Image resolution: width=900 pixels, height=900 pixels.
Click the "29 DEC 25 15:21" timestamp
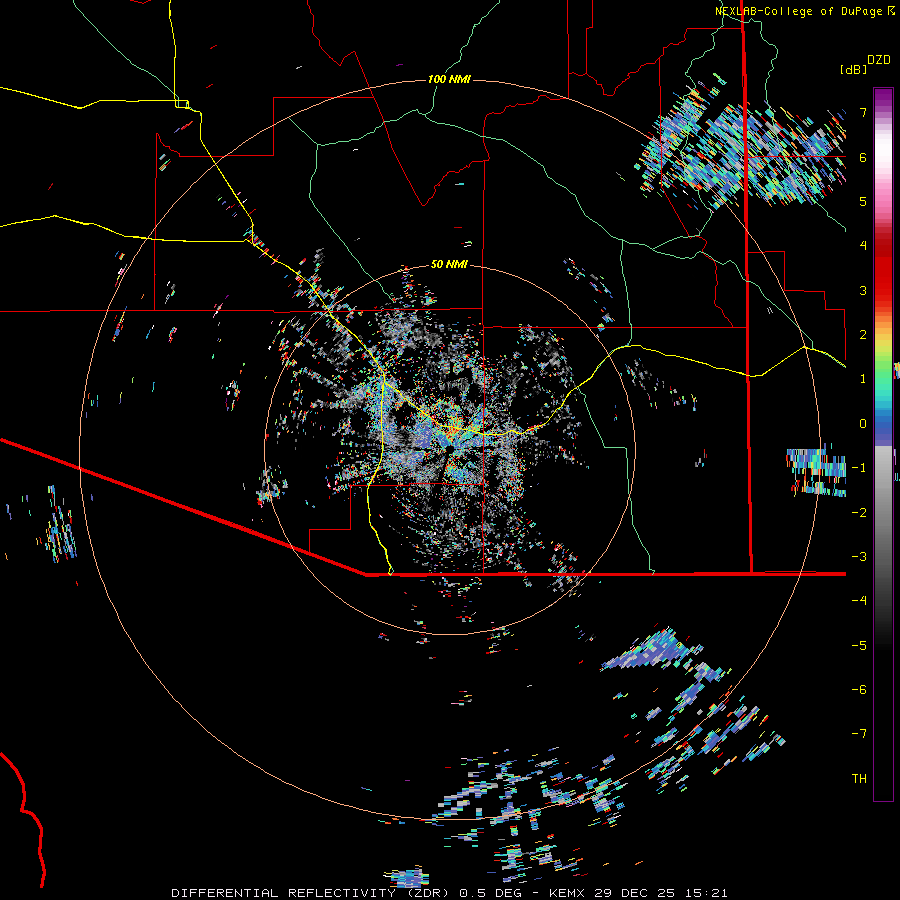[661, 893]
